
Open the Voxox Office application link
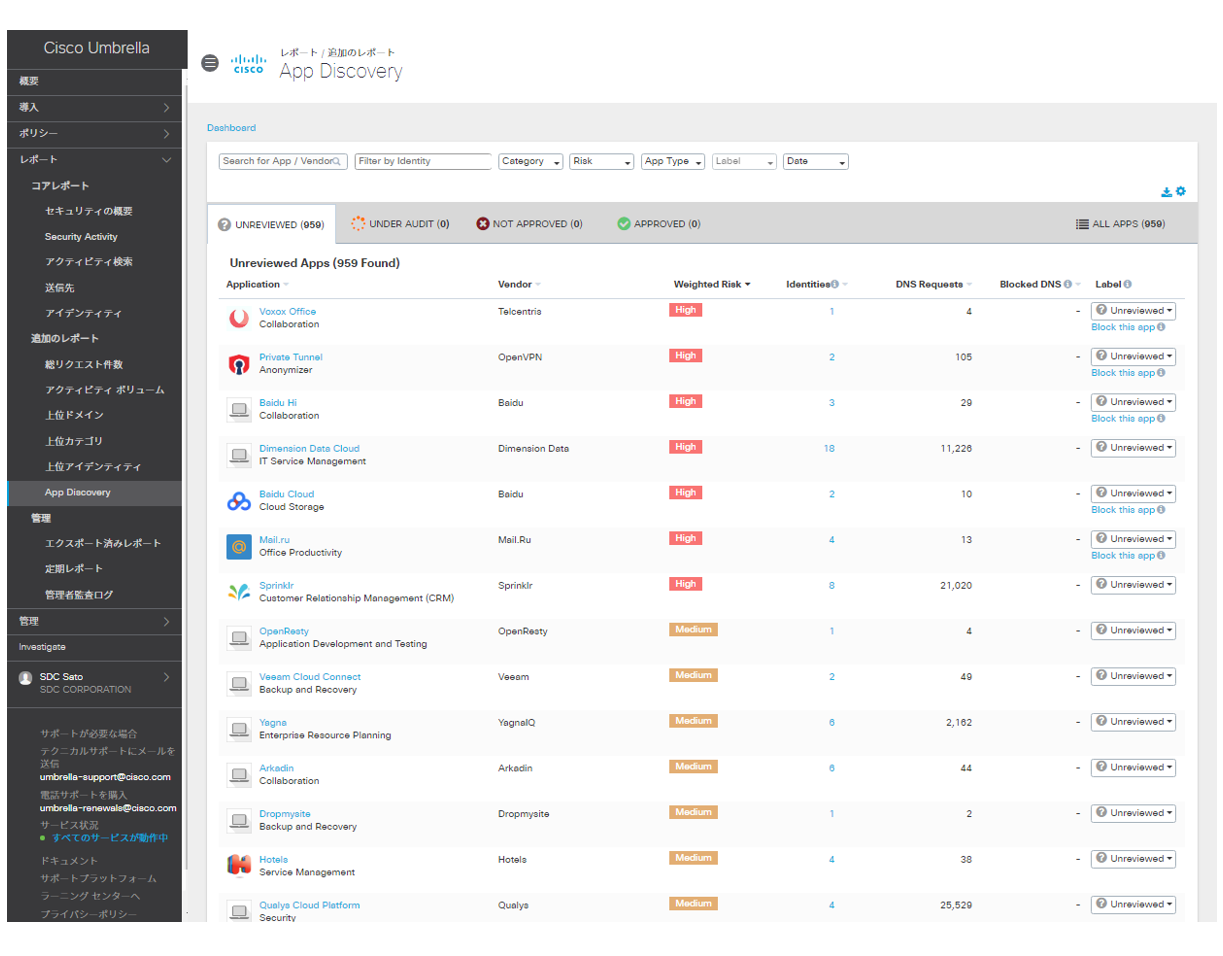coord(287,311)
